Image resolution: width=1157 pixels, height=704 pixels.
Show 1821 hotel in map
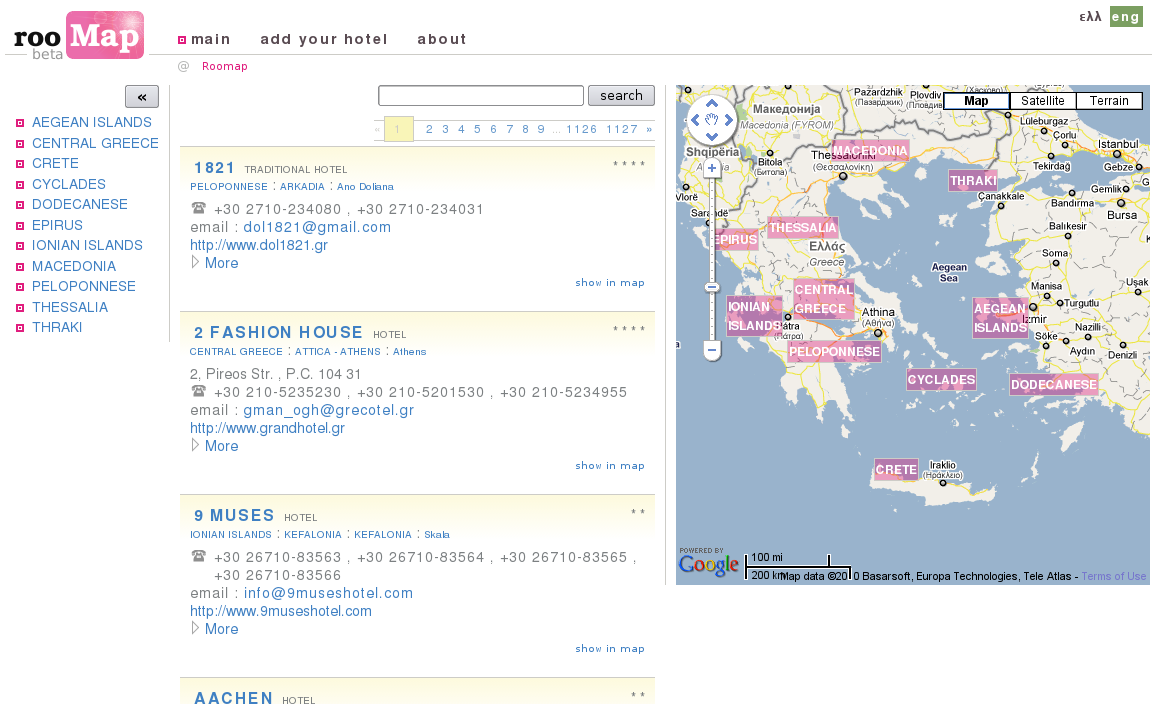click(610, 283)
